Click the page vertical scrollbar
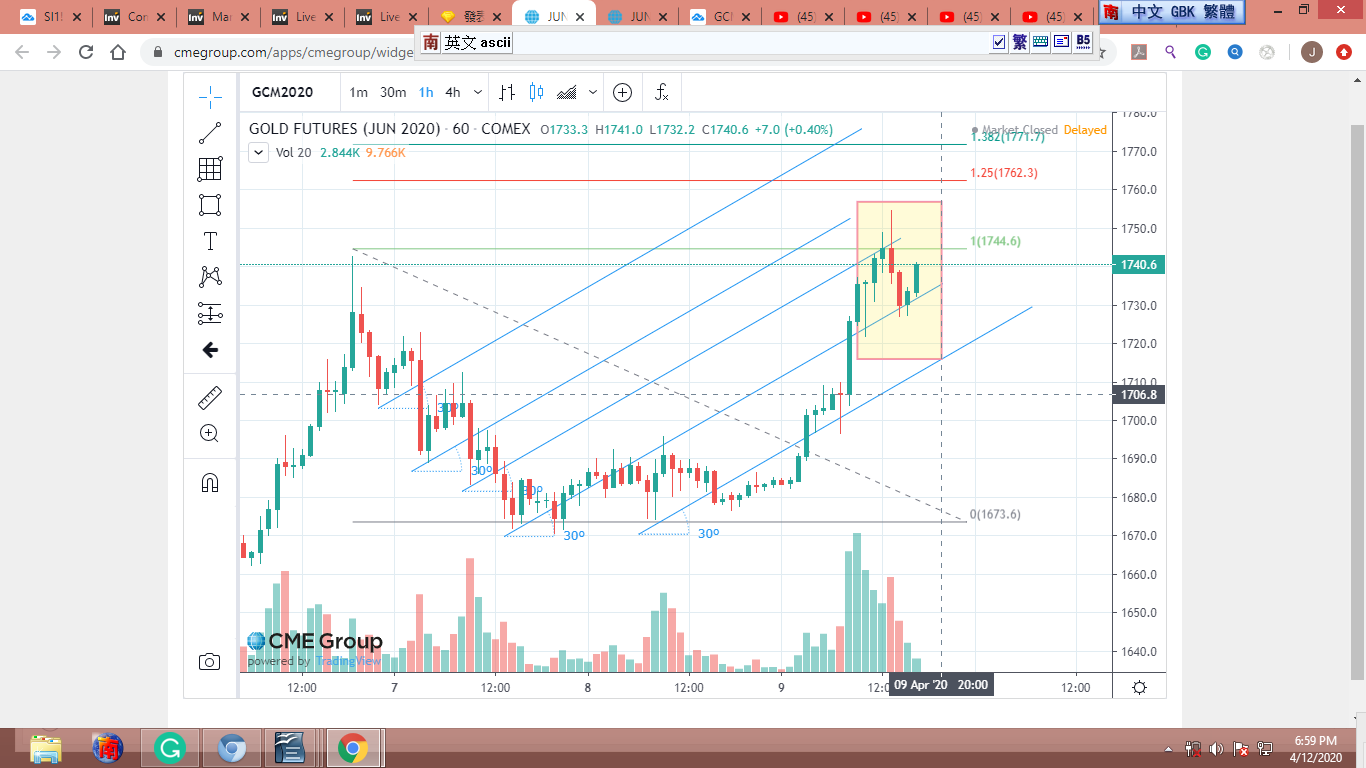 [1357, 400]
